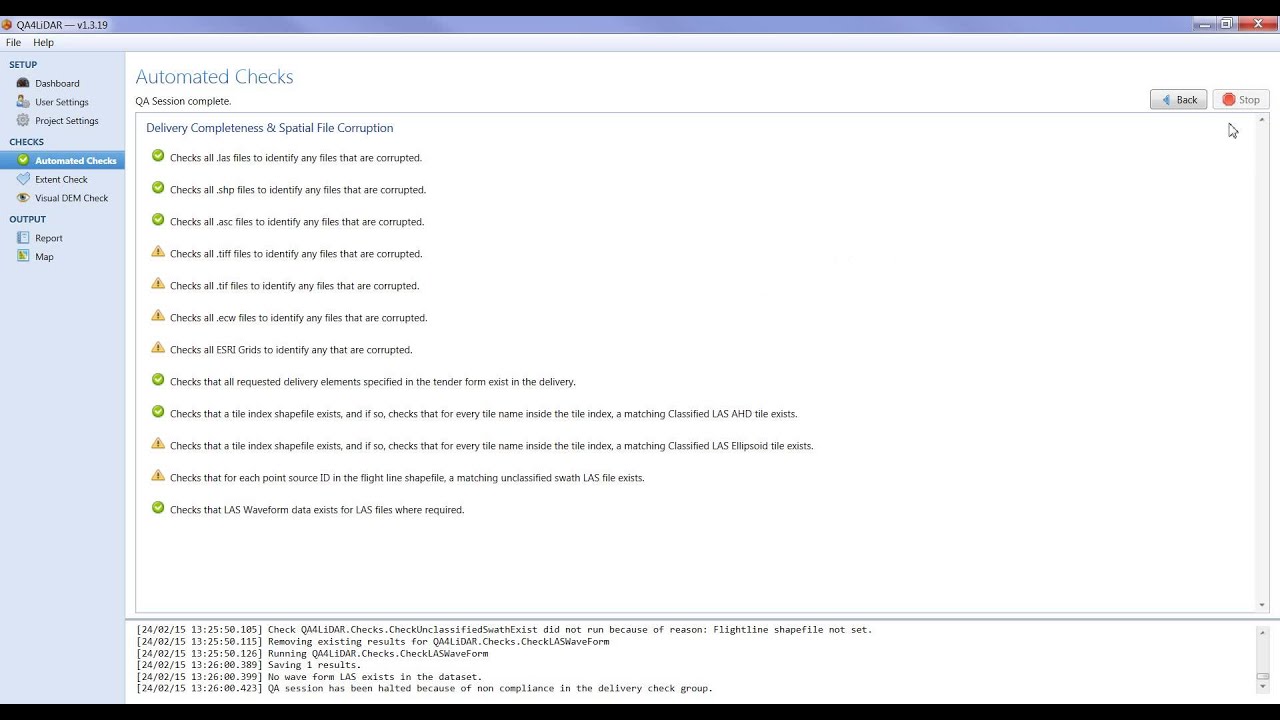The width and height of the screenshot is (1280, 720).
Task: Open the Dashboard icon in sidebar
Action: click(23, 83)
